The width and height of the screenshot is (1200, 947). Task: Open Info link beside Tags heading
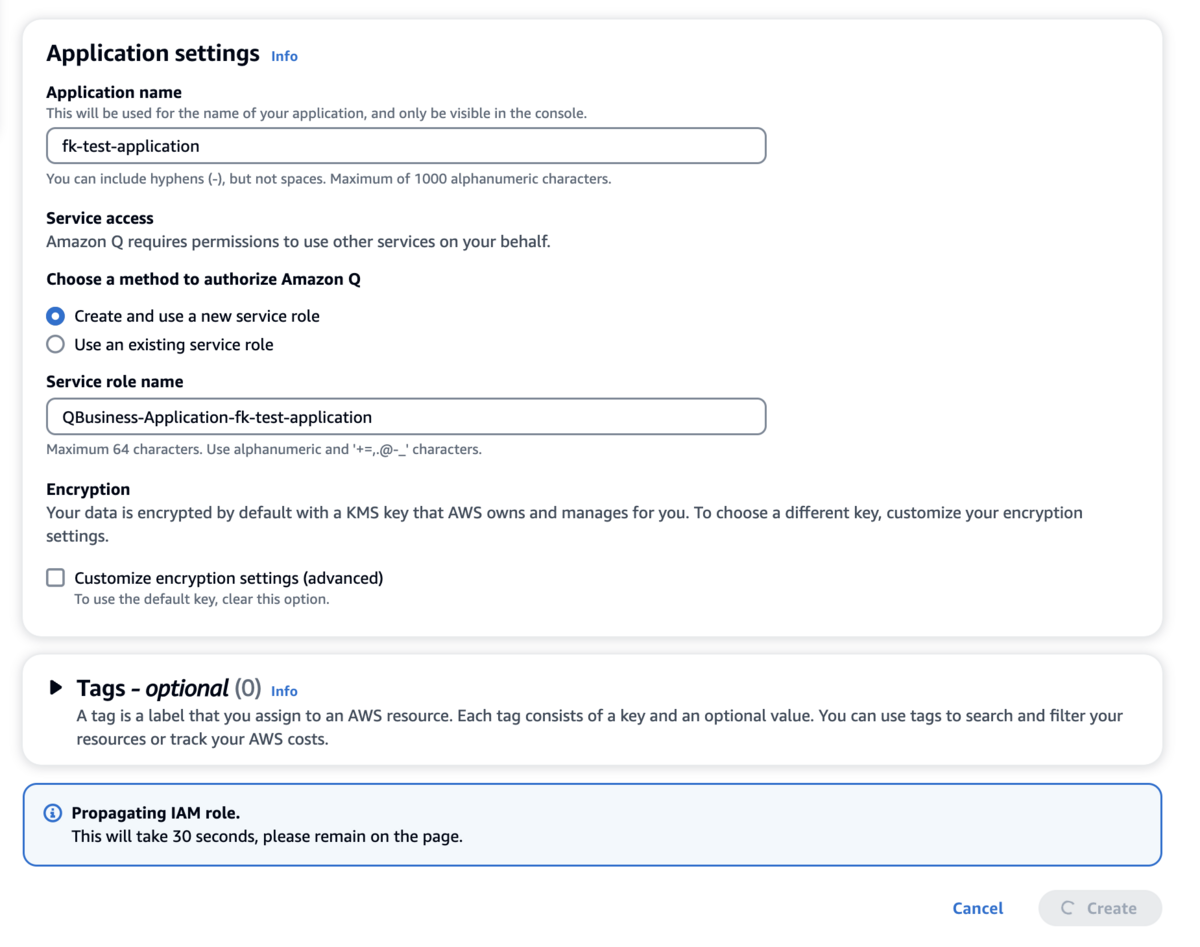click(284, 691)
